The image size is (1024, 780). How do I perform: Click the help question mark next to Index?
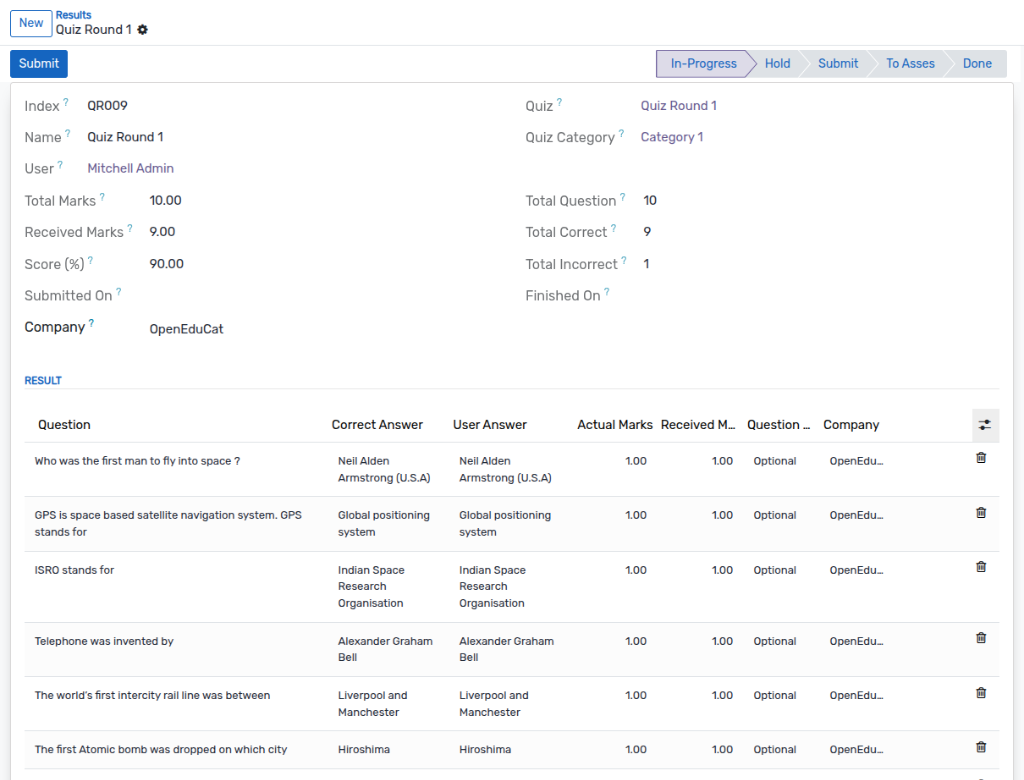click(65, 102)
